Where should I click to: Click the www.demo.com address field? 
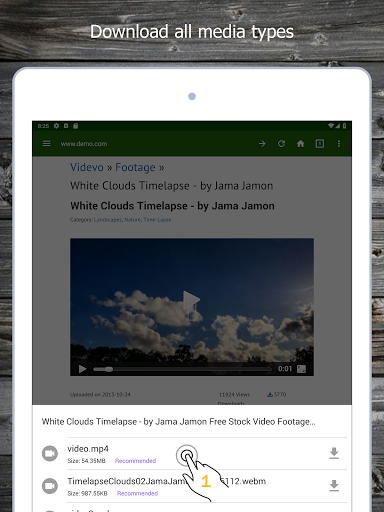click(84, 144)
